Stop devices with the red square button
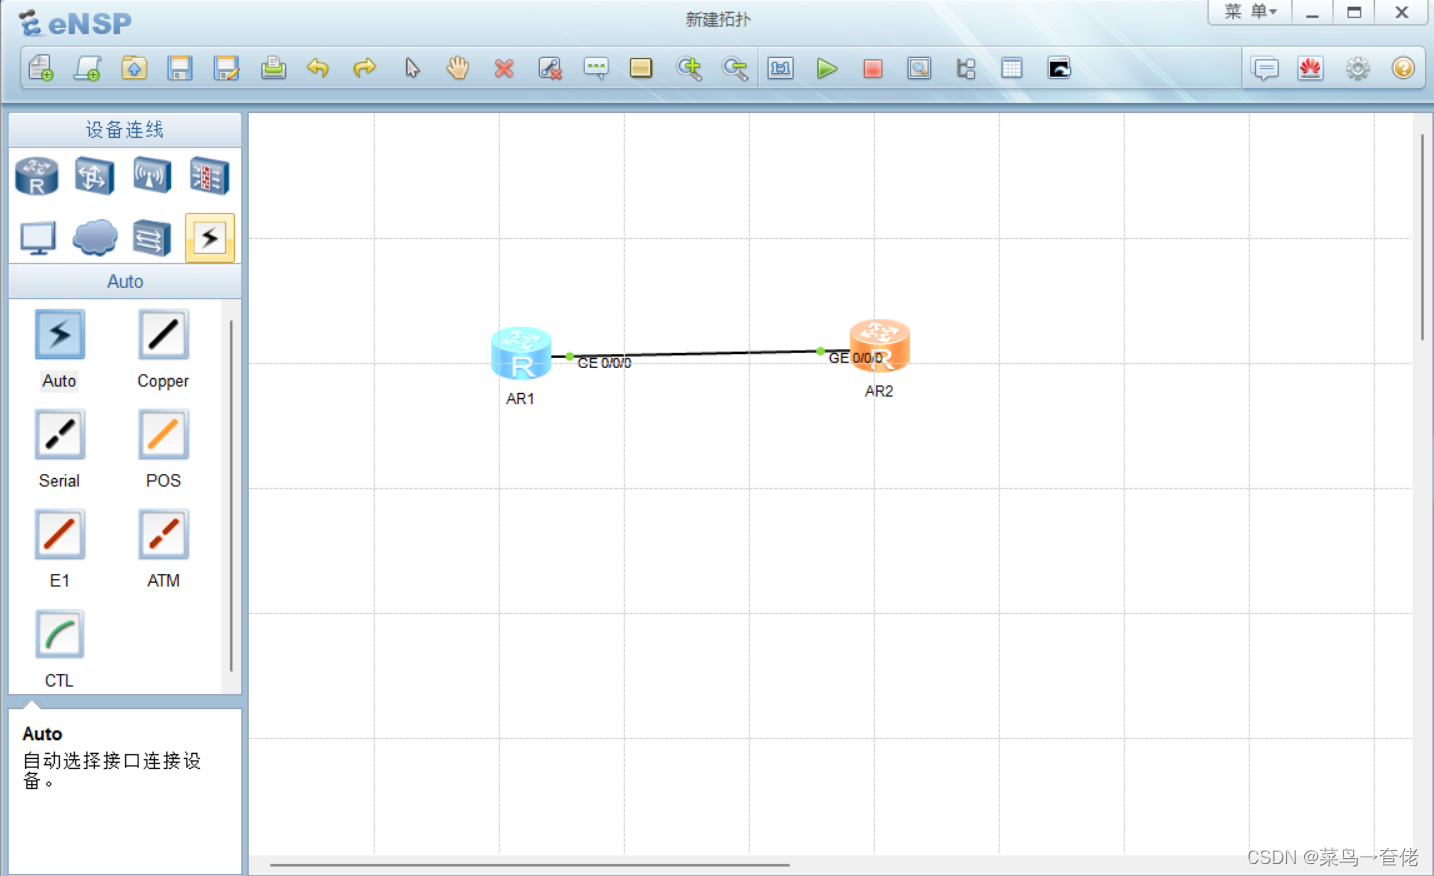 point(873,68)
